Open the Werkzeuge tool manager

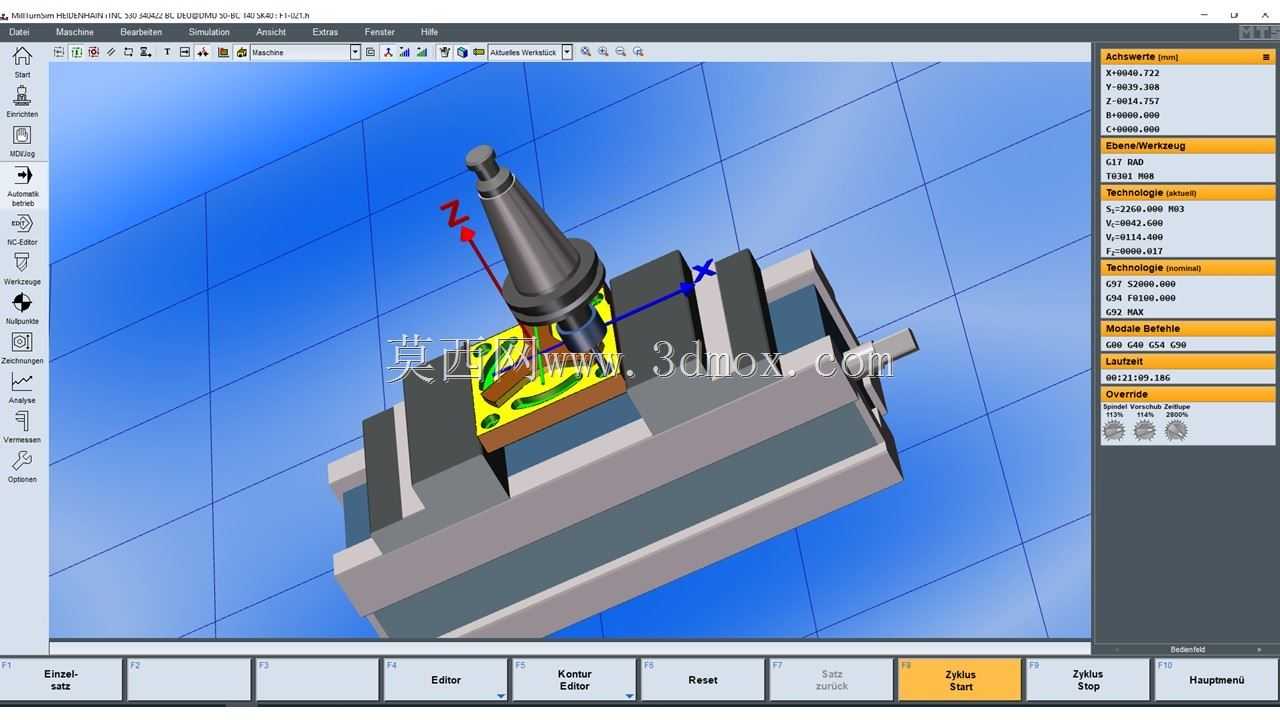pyautogui.click(x=22, y=269)
